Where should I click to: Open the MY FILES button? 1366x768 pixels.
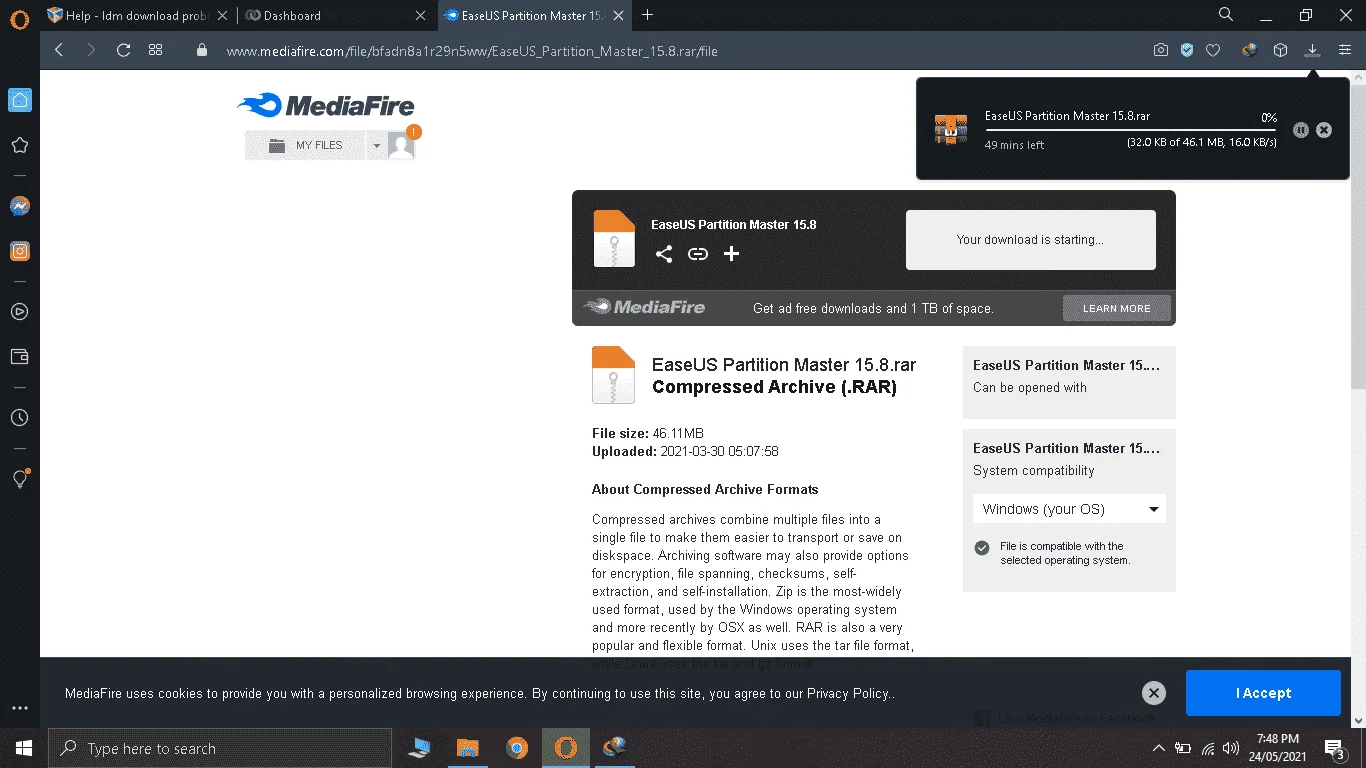306,146
